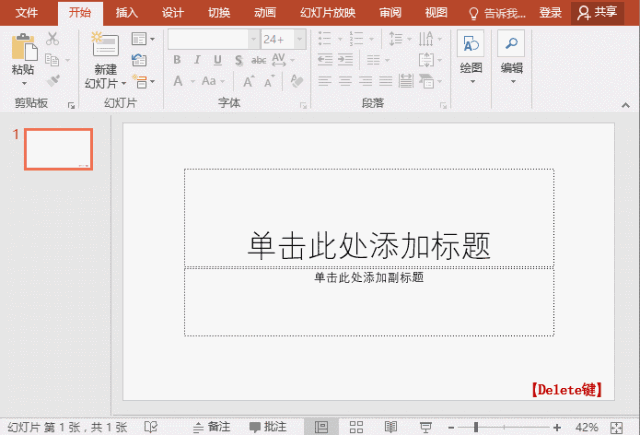Click the Share (共享) button
The width and height of the screenshot is (640, 435).
point(597,13)
